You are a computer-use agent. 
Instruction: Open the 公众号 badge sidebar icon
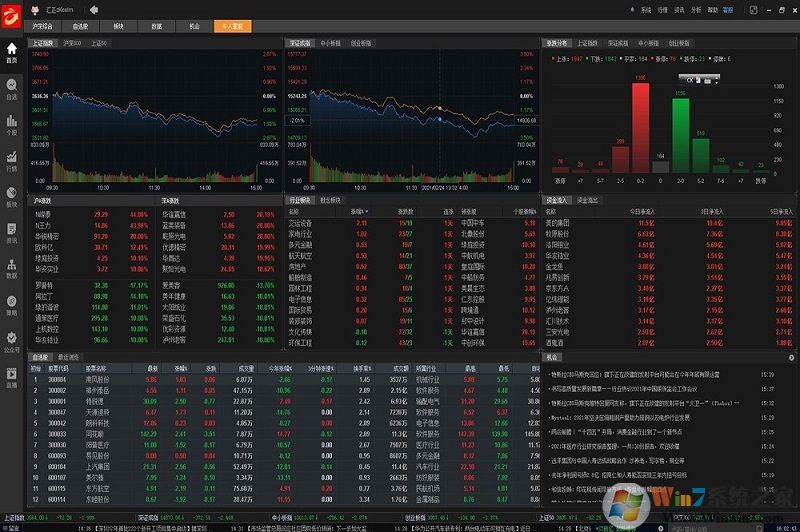pyautogui.click(x=11, y=342)
